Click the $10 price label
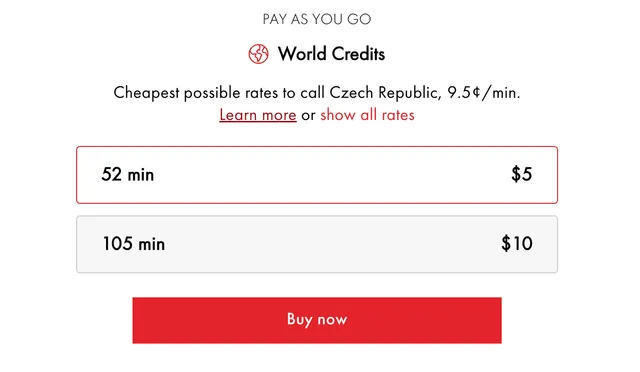 517,244
